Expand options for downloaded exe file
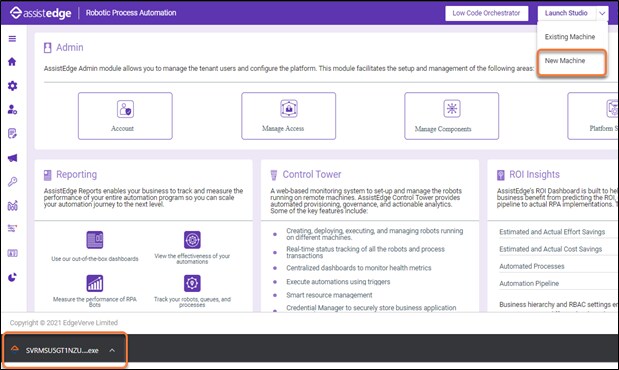 tap(112, 350)
